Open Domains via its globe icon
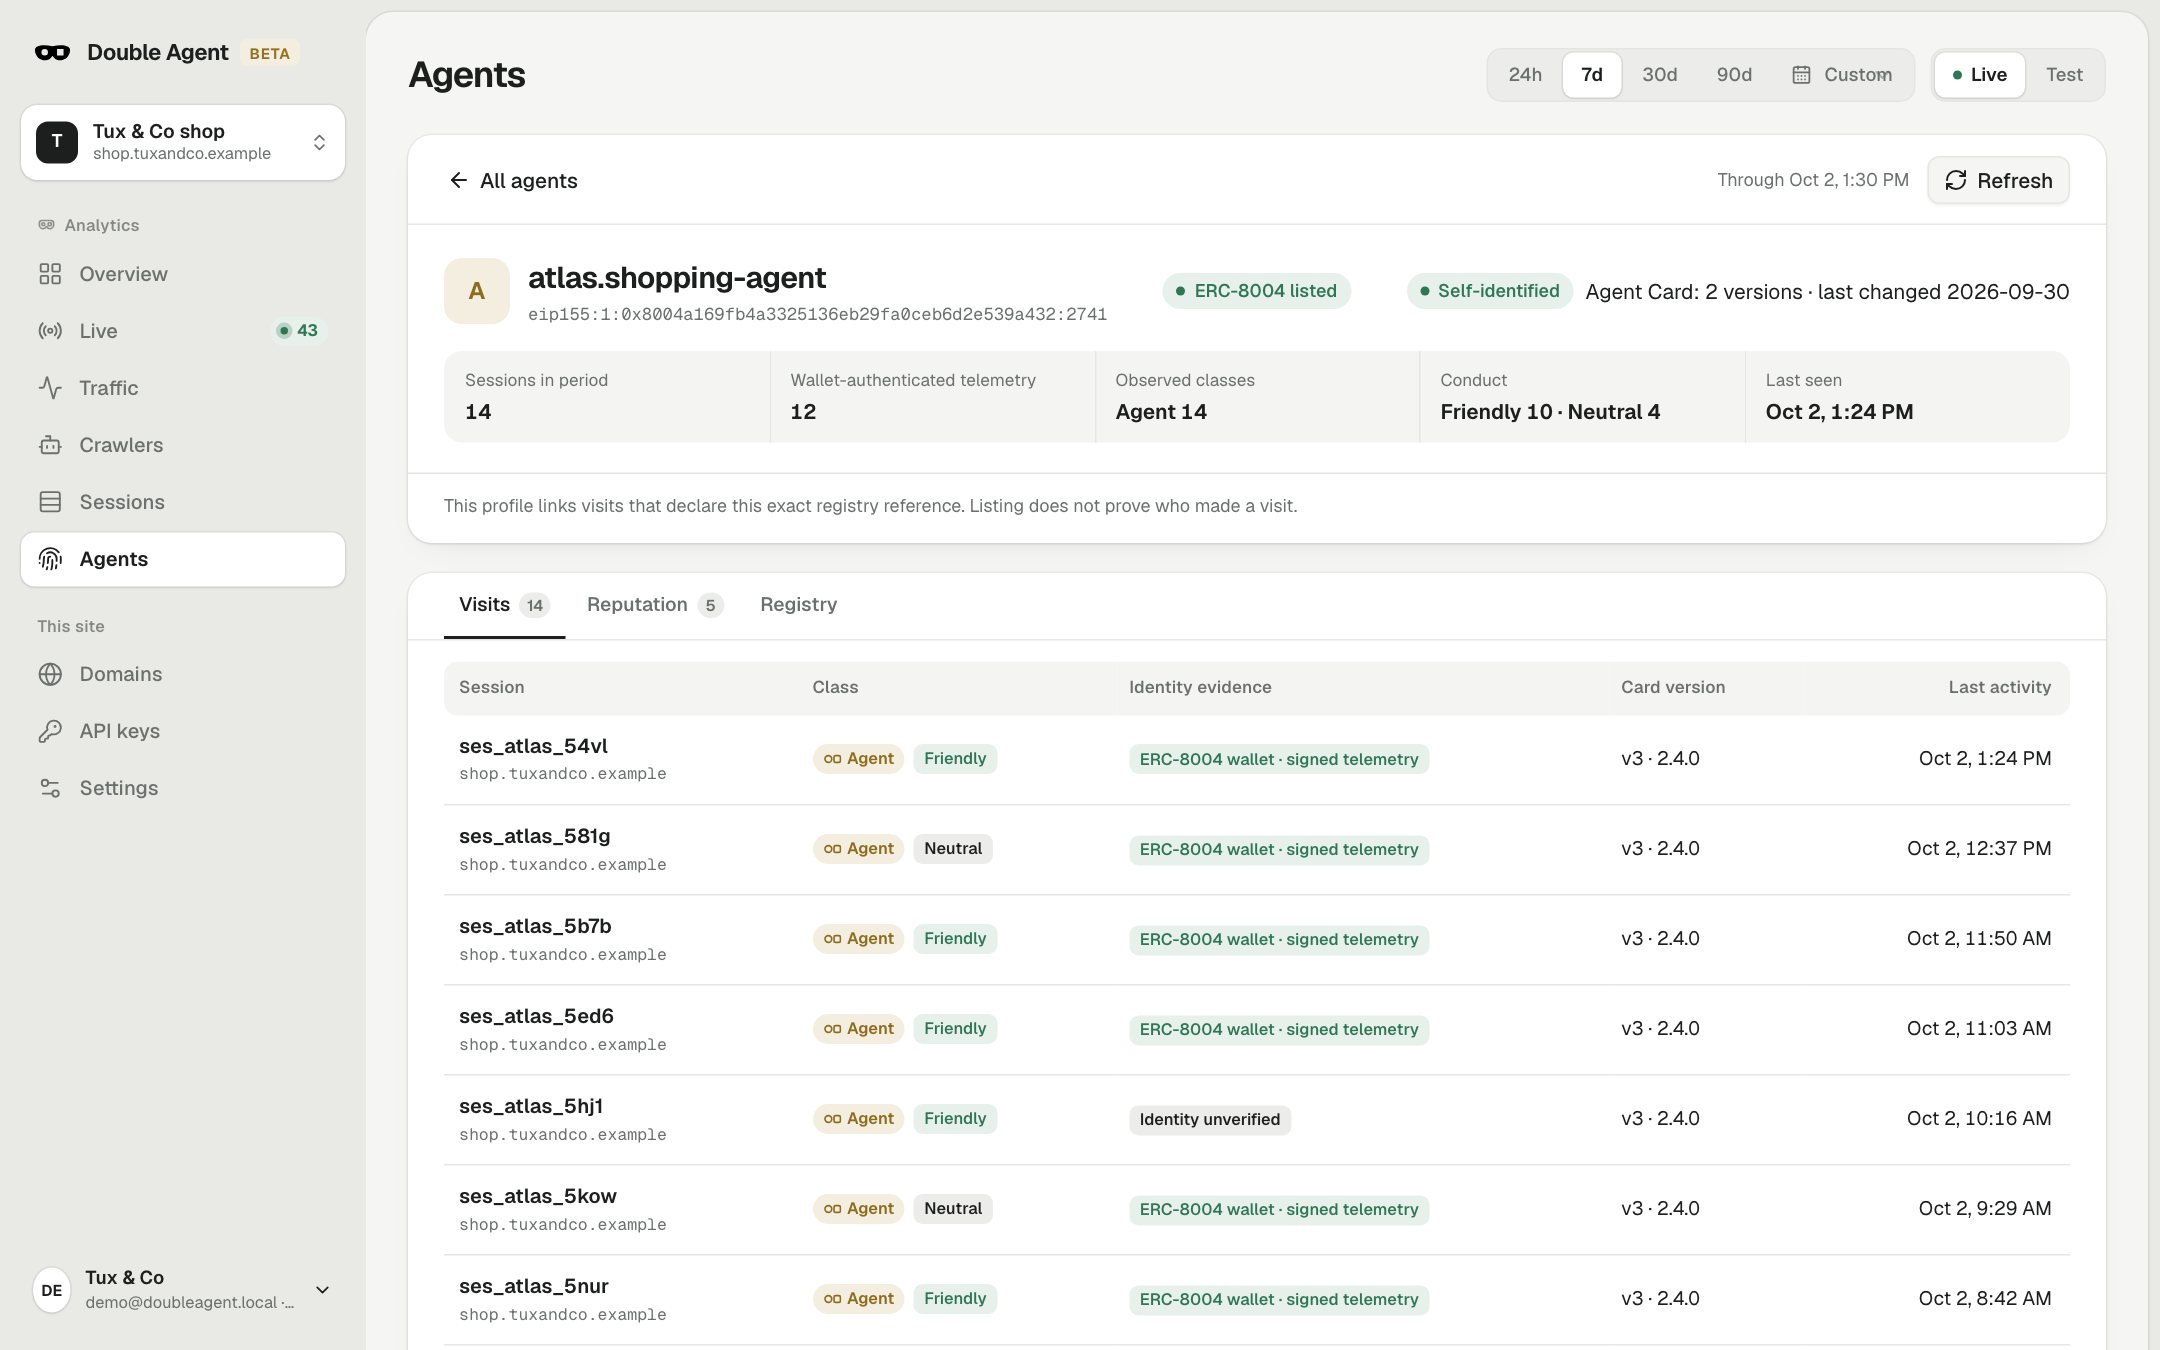The height and width of the screenshot is (1350, 2160). point(50,674)
